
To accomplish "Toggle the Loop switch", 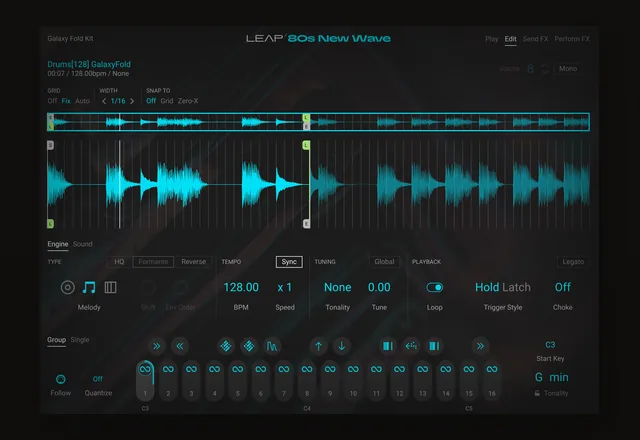I will coord(435,287).
